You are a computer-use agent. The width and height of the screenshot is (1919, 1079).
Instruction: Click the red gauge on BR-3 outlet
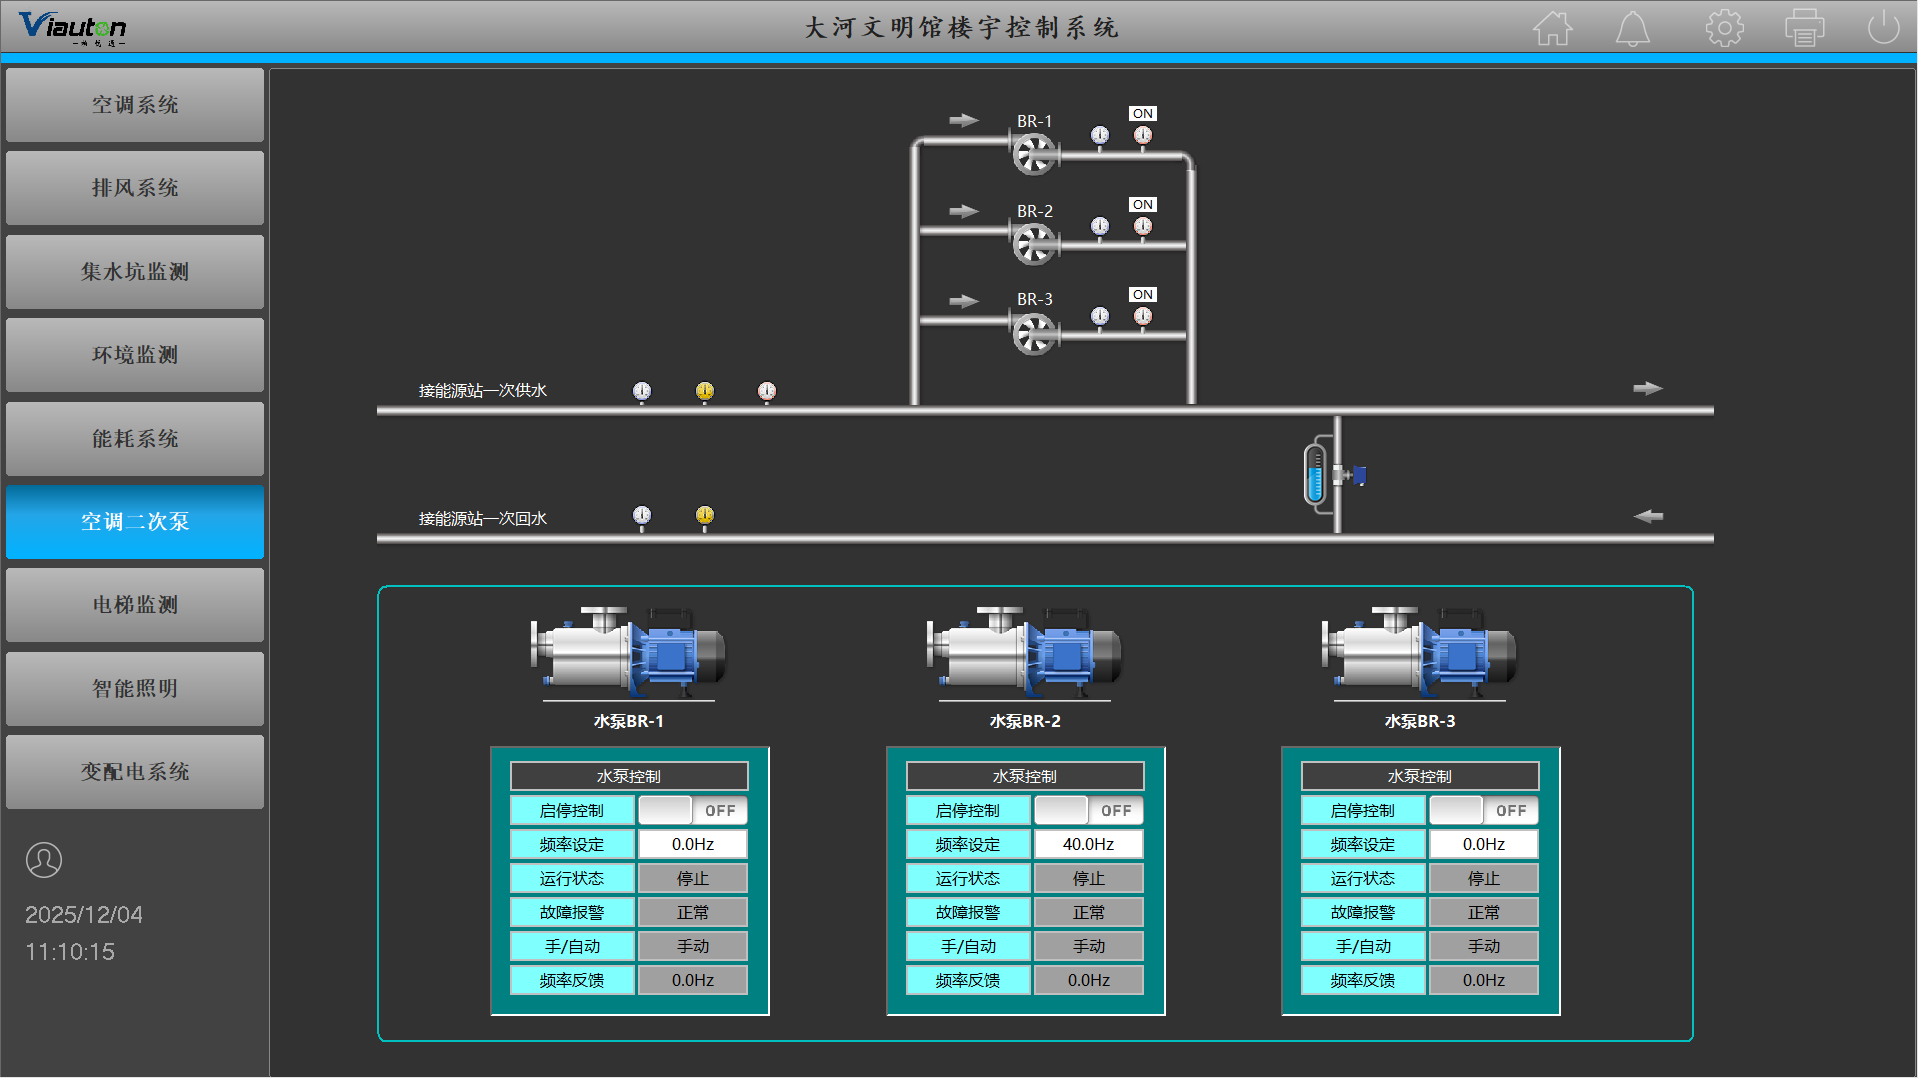tap(1143, 317)
